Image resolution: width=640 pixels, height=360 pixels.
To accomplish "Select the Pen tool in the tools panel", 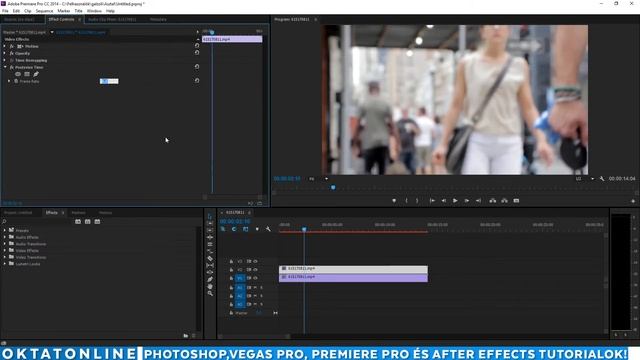I will coord(210,279).
